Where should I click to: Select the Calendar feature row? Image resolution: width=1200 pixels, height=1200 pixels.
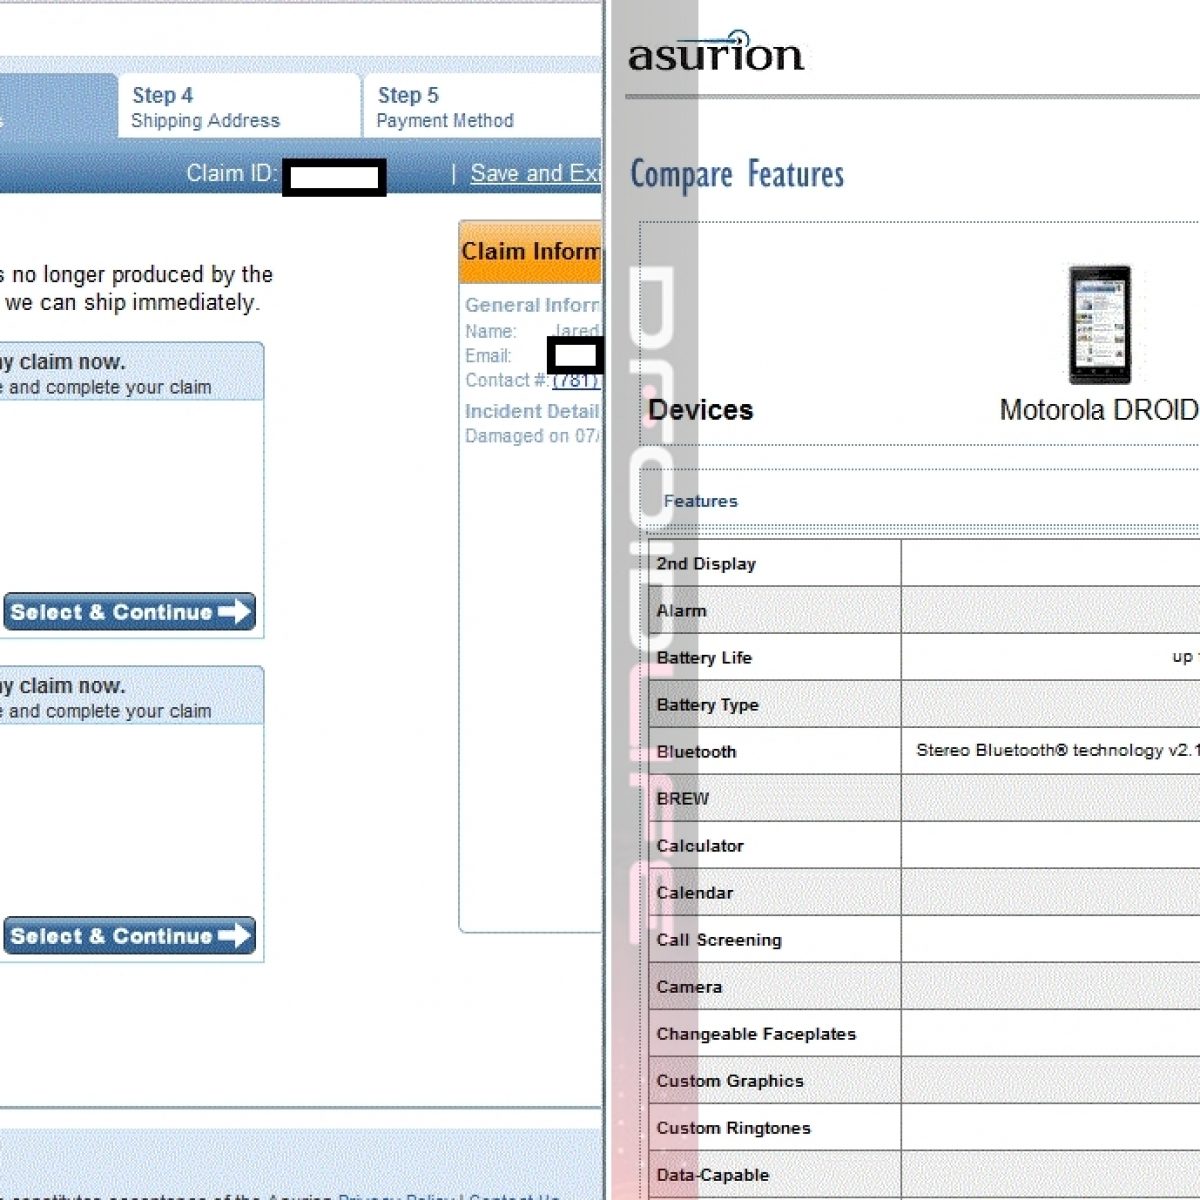point(694,893)
